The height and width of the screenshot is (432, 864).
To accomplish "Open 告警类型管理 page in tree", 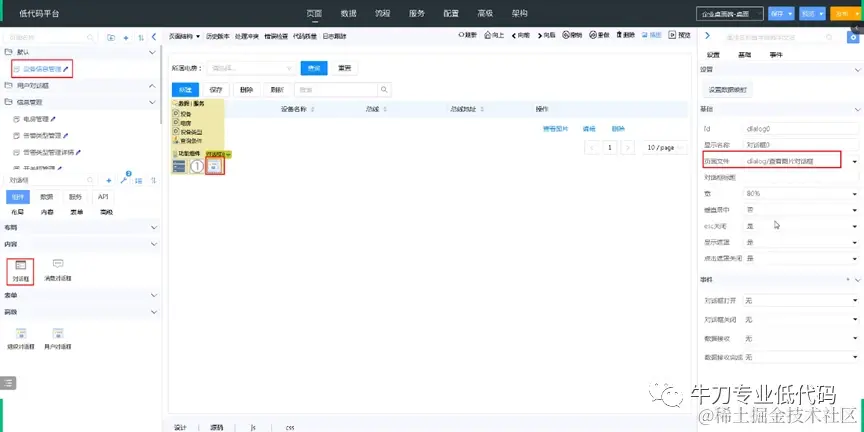I will [42, 136].
